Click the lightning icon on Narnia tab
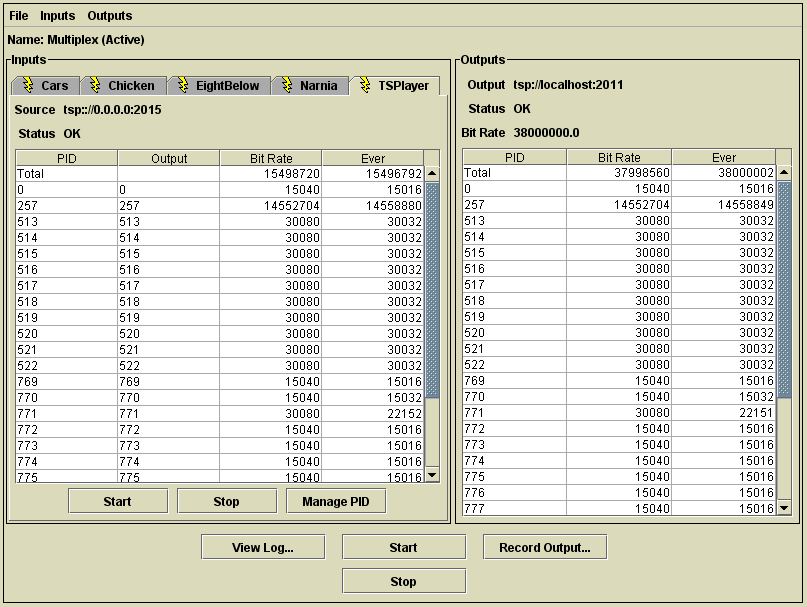 pos(287,85)
